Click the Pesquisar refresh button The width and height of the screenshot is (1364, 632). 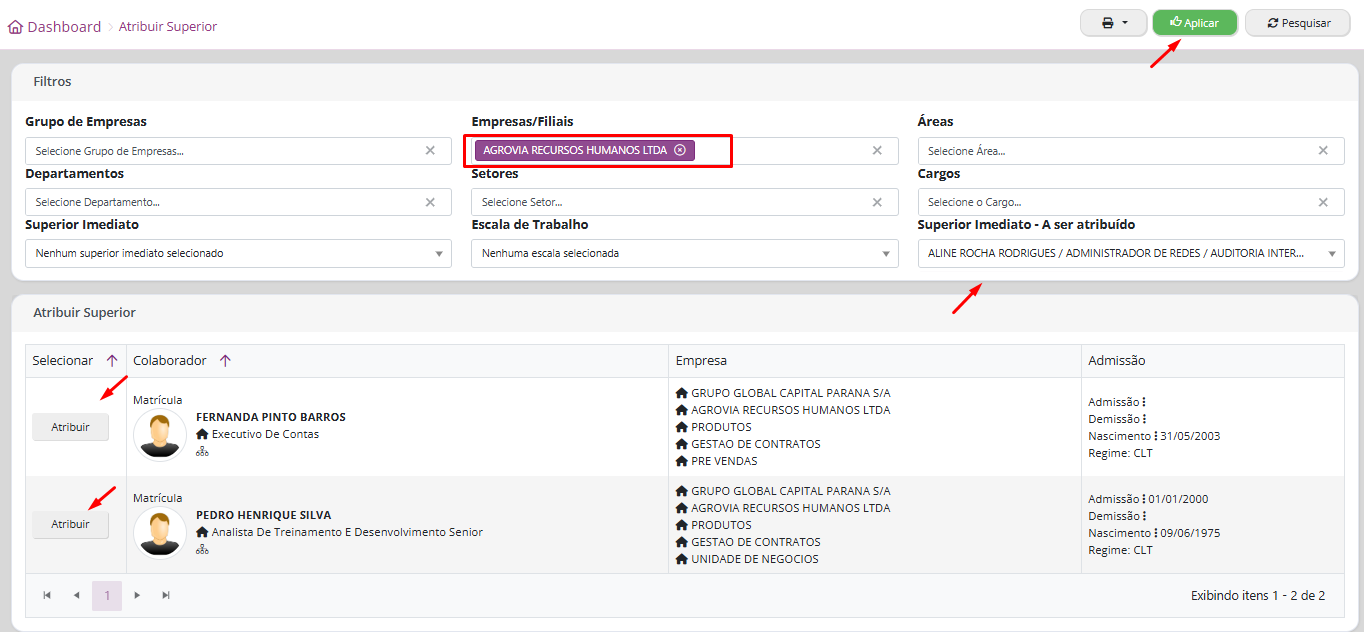point(1298,23)
